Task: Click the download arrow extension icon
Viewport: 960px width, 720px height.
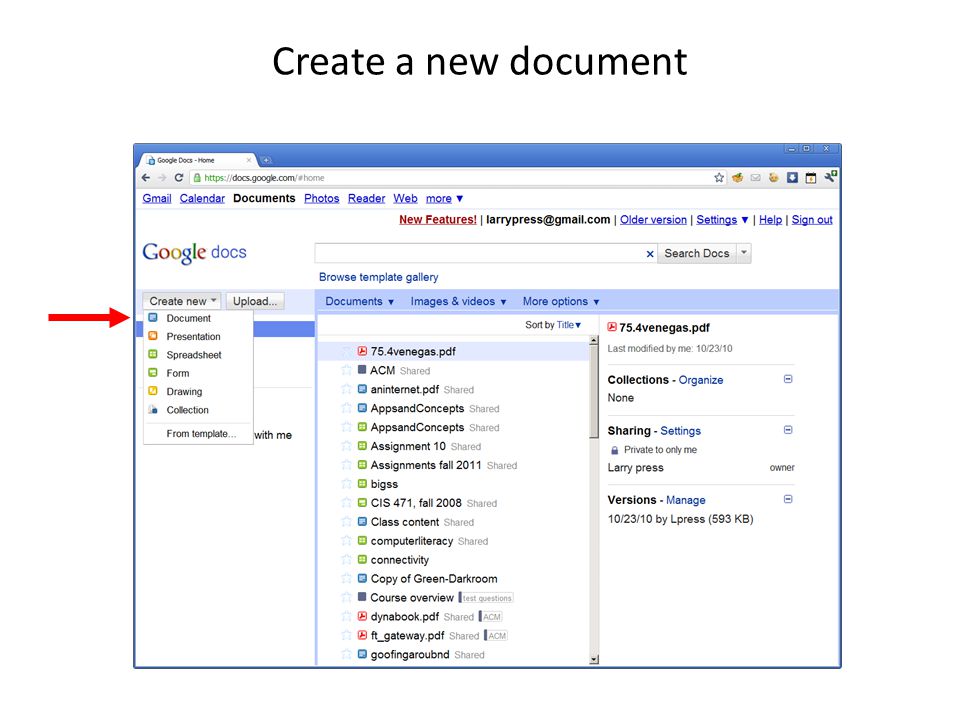Action: [792, 178]
